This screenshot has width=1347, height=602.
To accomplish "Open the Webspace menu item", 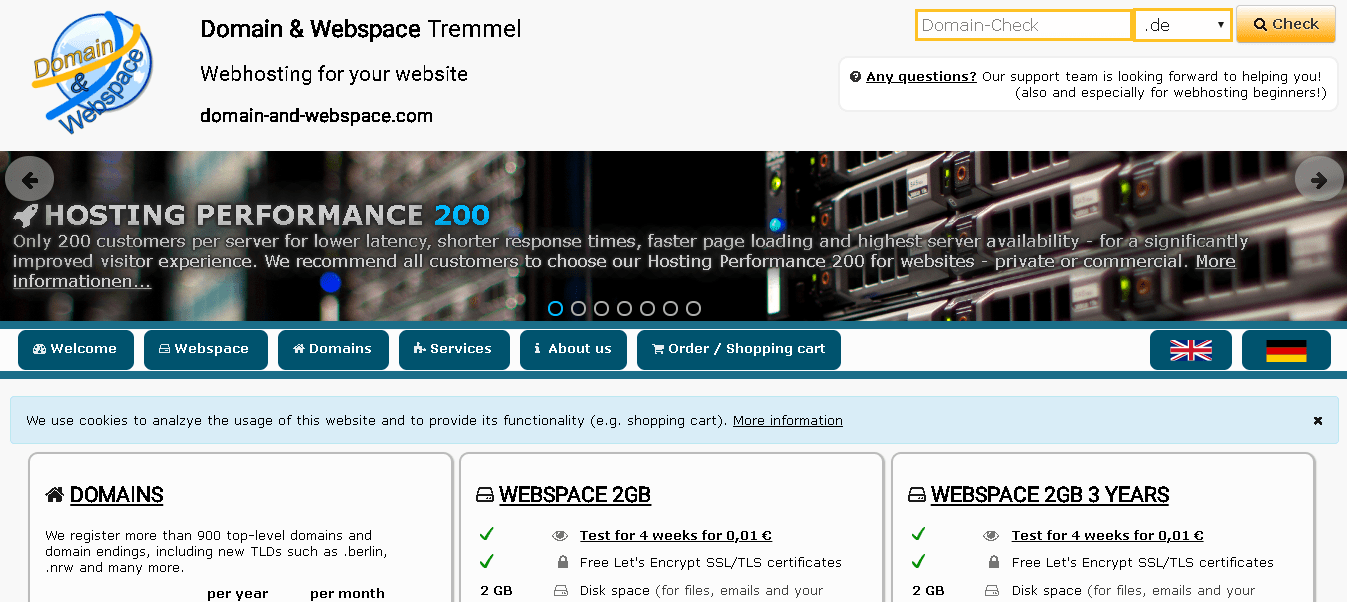I will click(206, 350).
